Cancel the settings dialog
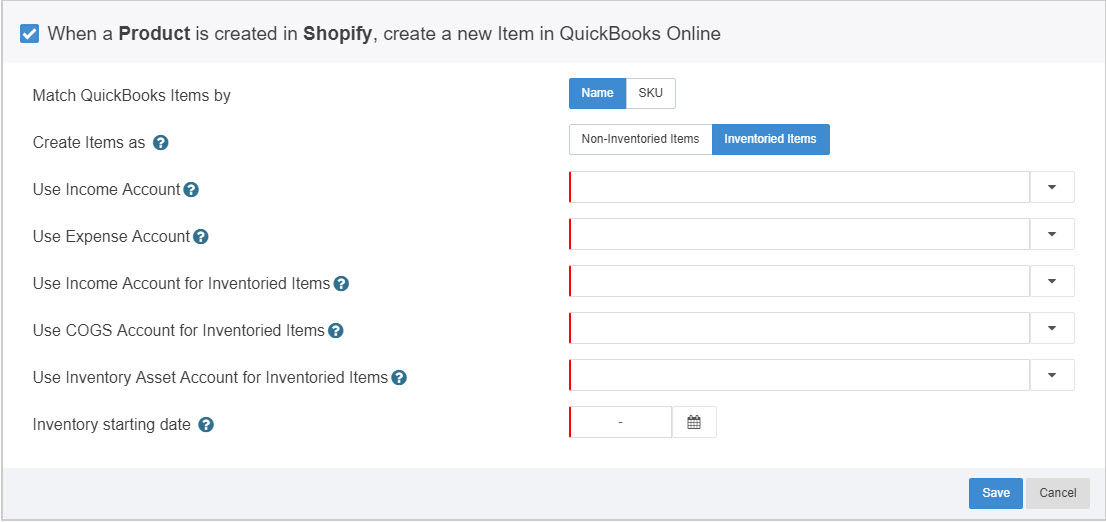This screenshot has width=1106, height=522. (1058, 493)
